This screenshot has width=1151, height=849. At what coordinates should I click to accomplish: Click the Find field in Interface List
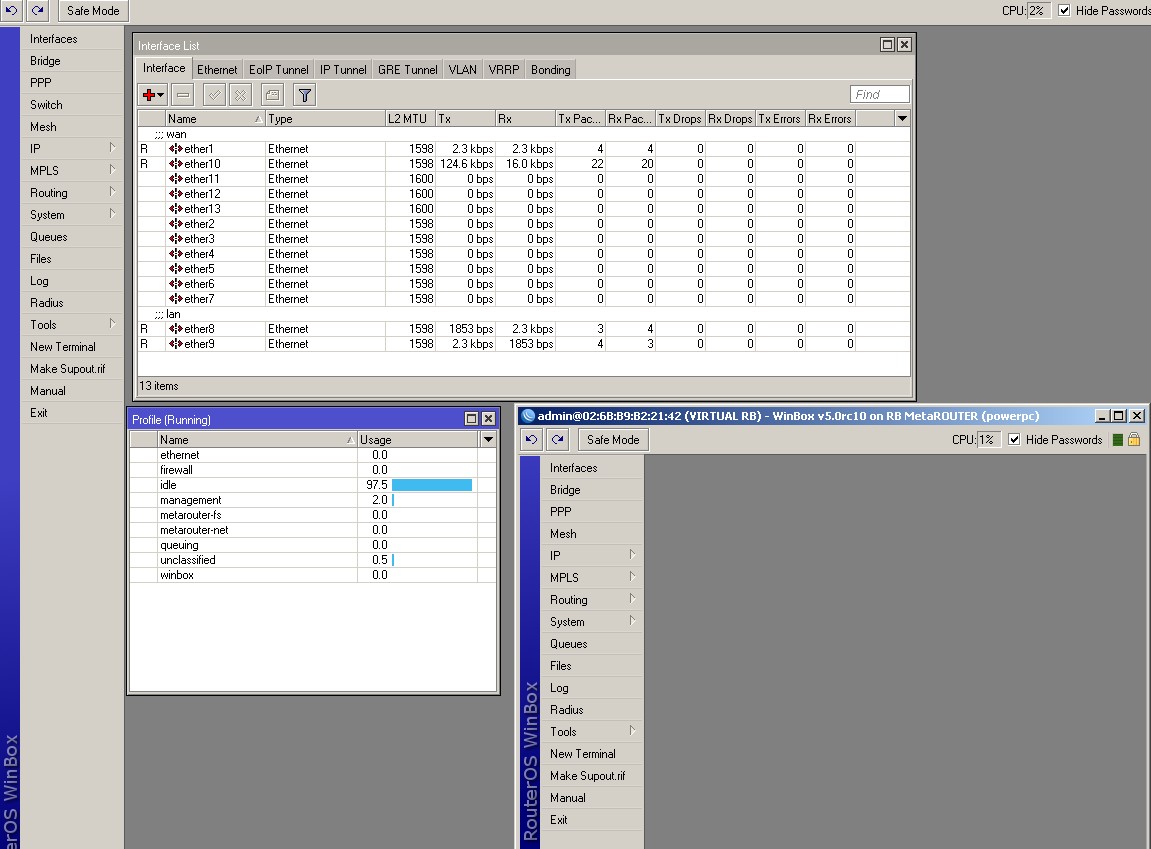pyautogui.click(x=879, y=95)
